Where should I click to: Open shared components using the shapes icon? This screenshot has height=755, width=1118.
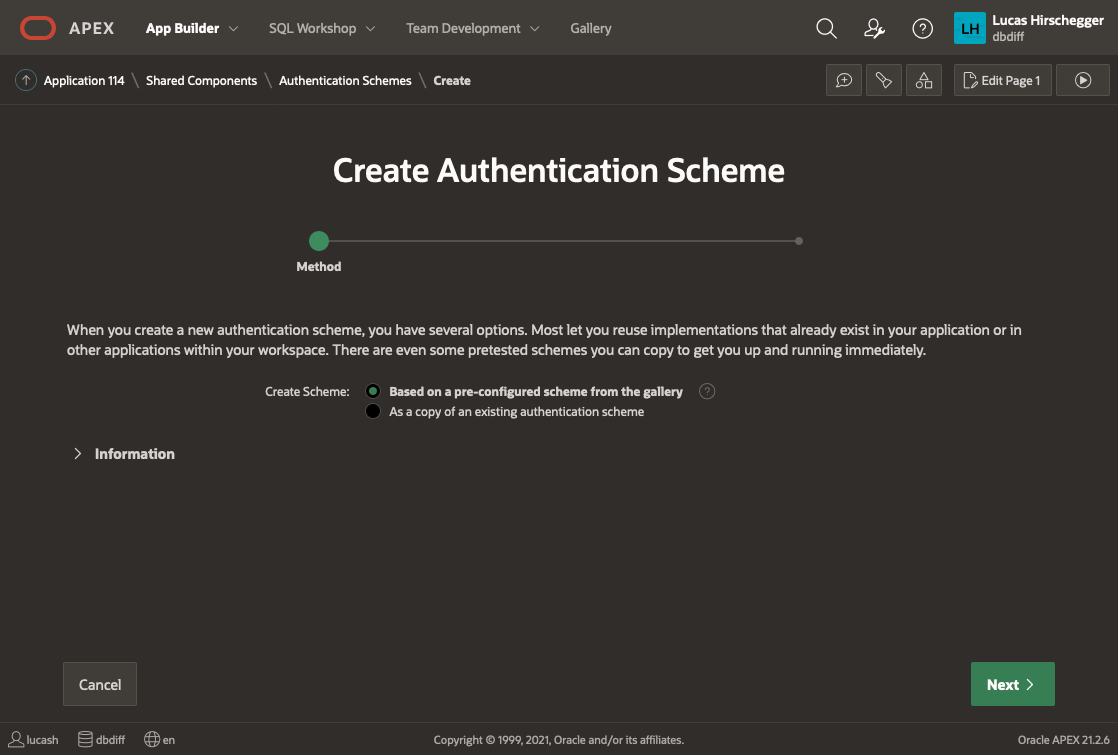(x=923, y=80)
